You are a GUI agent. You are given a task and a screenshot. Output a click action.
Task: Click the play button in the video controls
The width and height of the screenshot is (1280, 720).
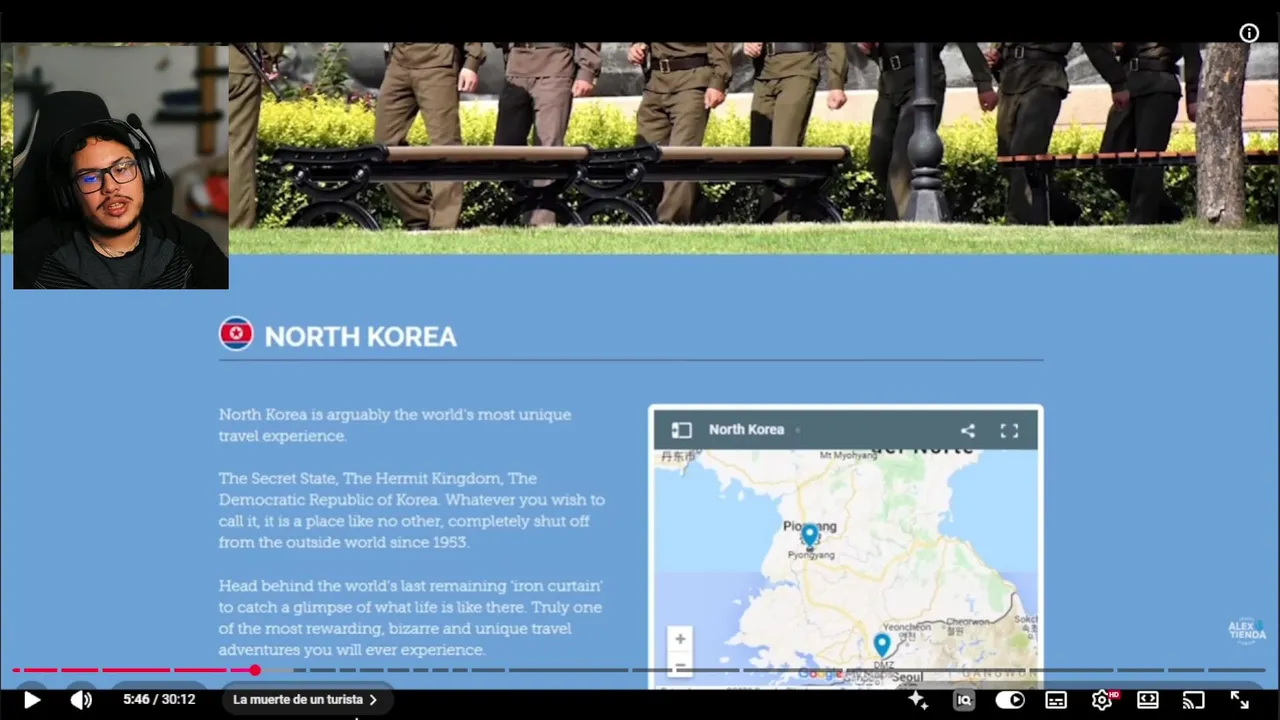coord(31,700)
